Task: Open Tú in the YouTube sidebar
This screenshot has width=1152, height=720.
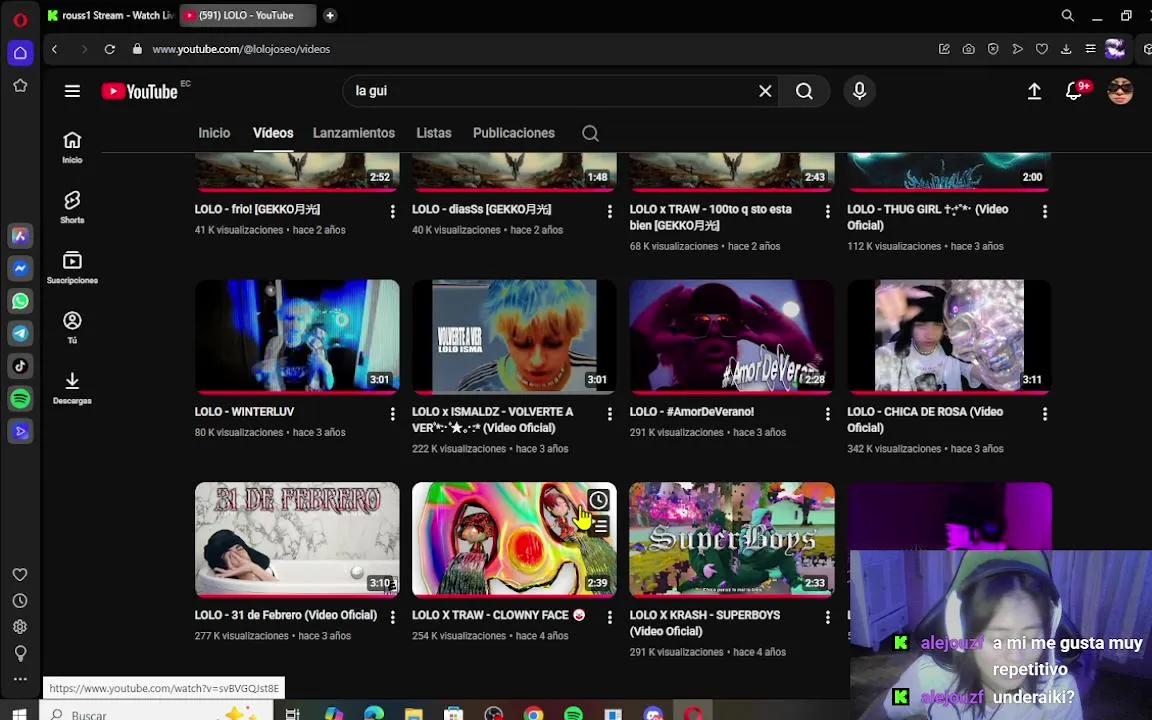Action: pos(72,327)
